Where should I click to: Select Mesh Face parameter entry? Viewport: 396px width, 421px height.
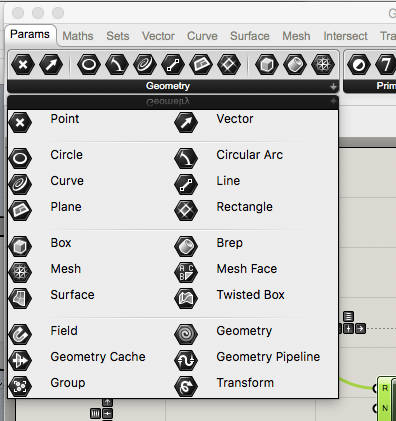coord(226,272)
